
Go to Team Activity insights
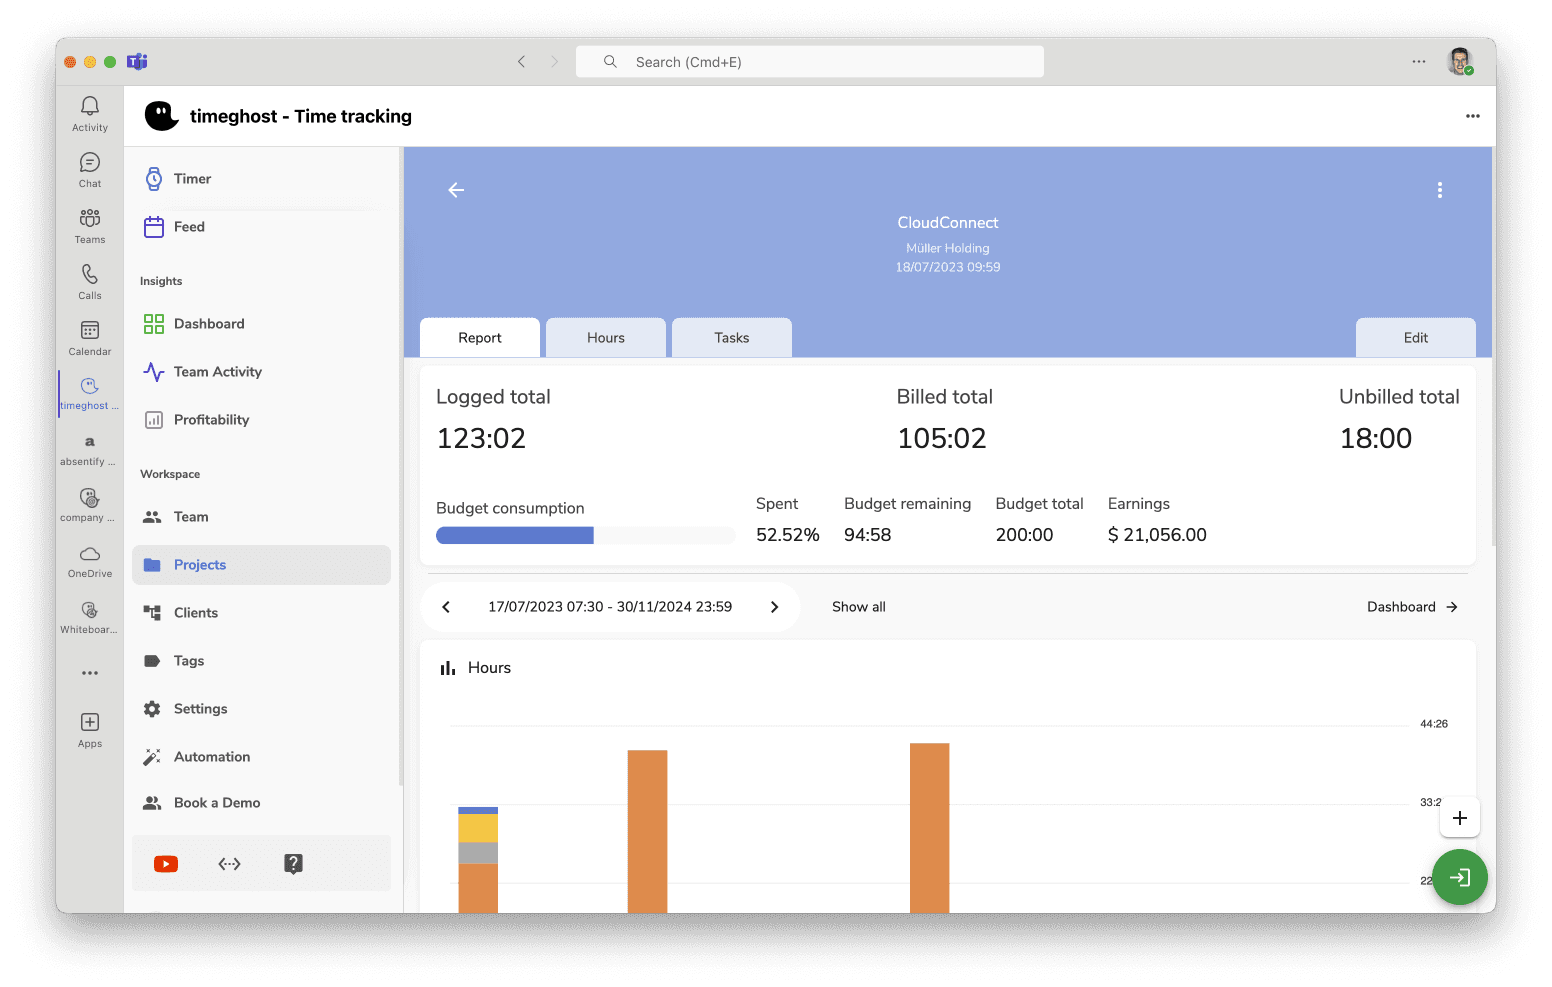(217, 372)
